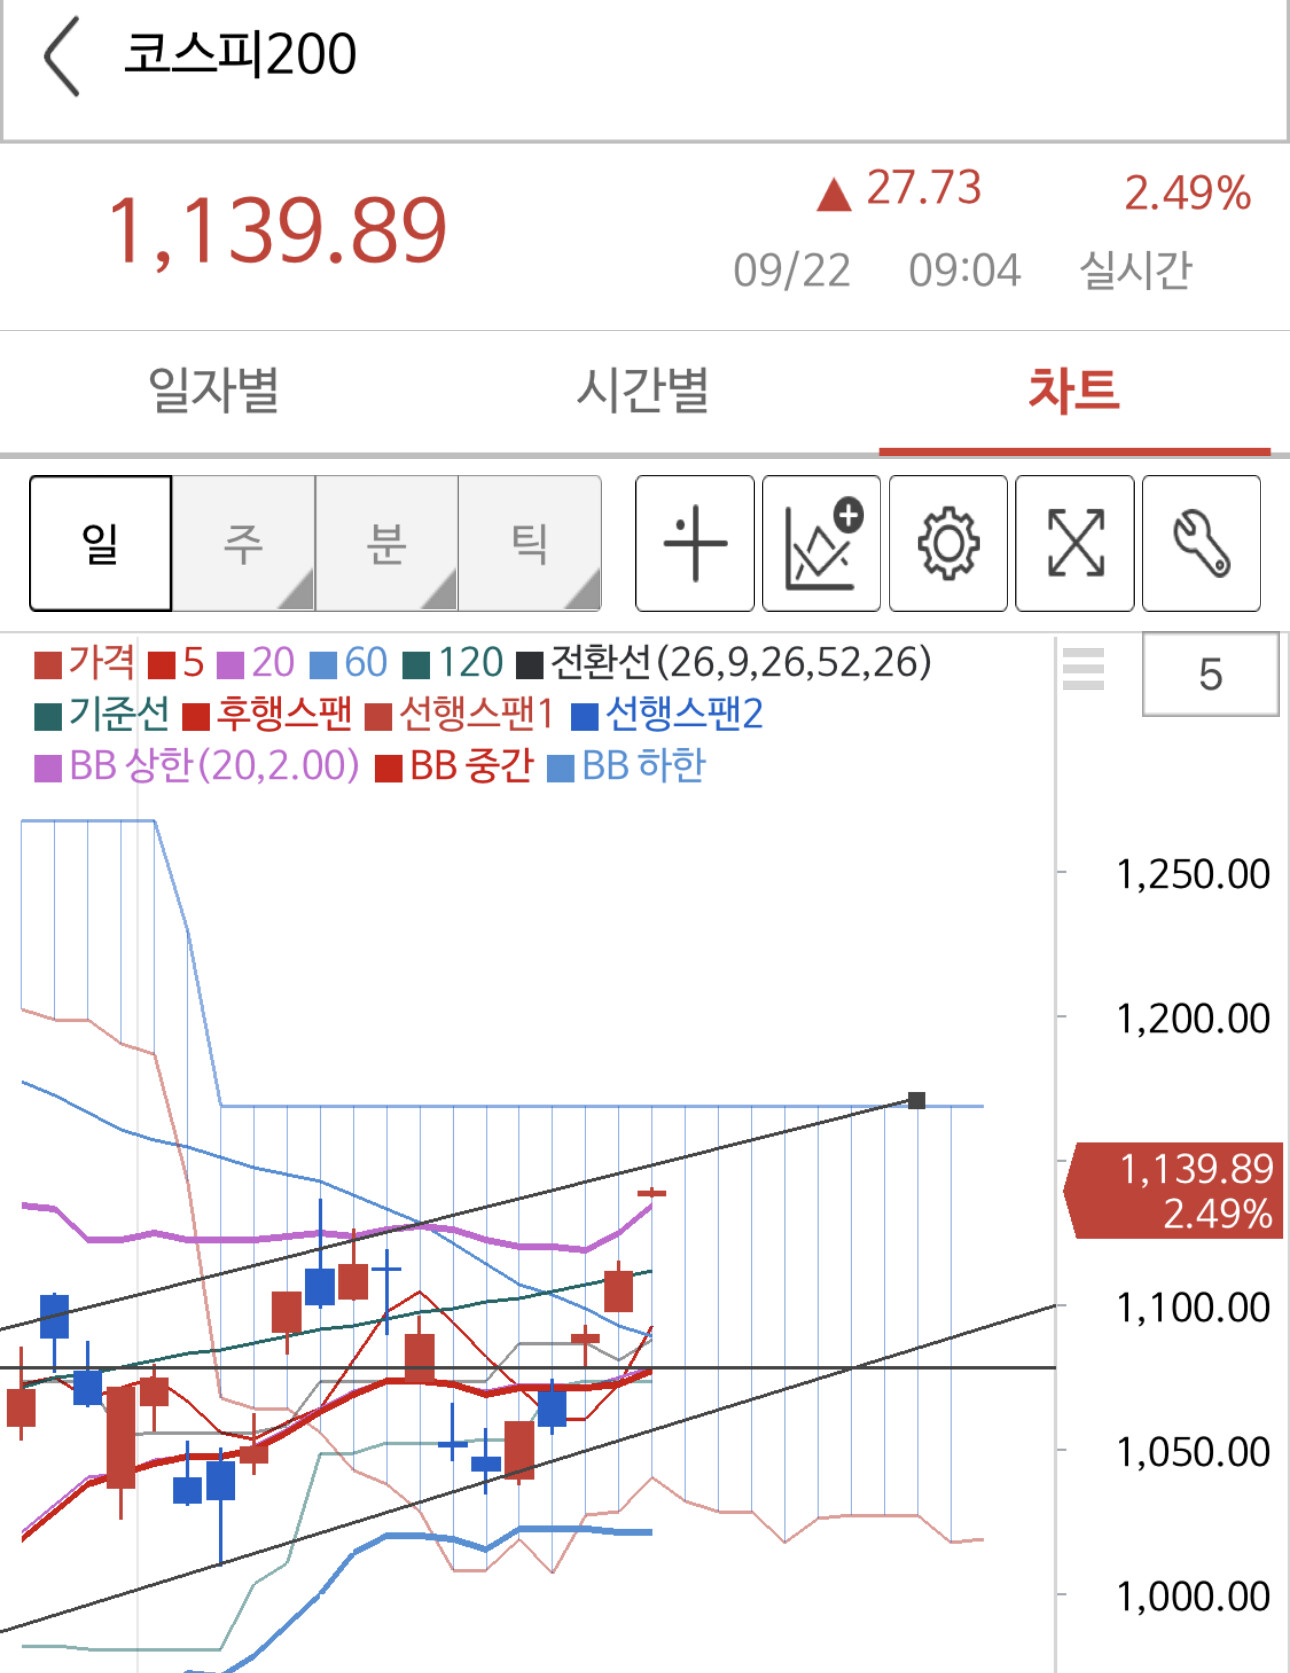Activate the crosshair tool icon
The width and height of the screenshot is (1290, 1673).
(x=695, y=543)
